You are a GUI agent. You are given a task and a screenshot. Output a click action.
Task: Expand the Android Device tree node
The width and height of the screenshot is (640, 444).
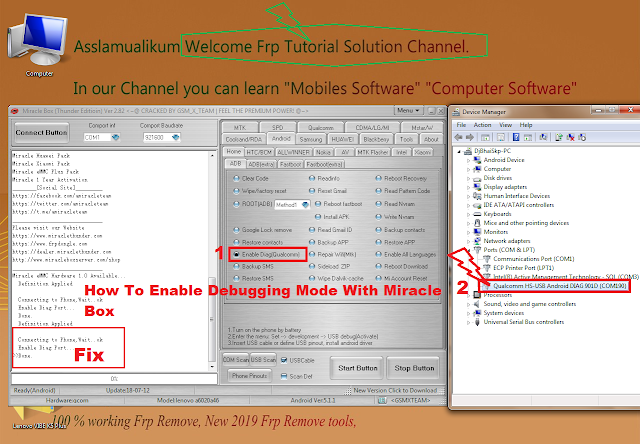[x=469, y=160]
